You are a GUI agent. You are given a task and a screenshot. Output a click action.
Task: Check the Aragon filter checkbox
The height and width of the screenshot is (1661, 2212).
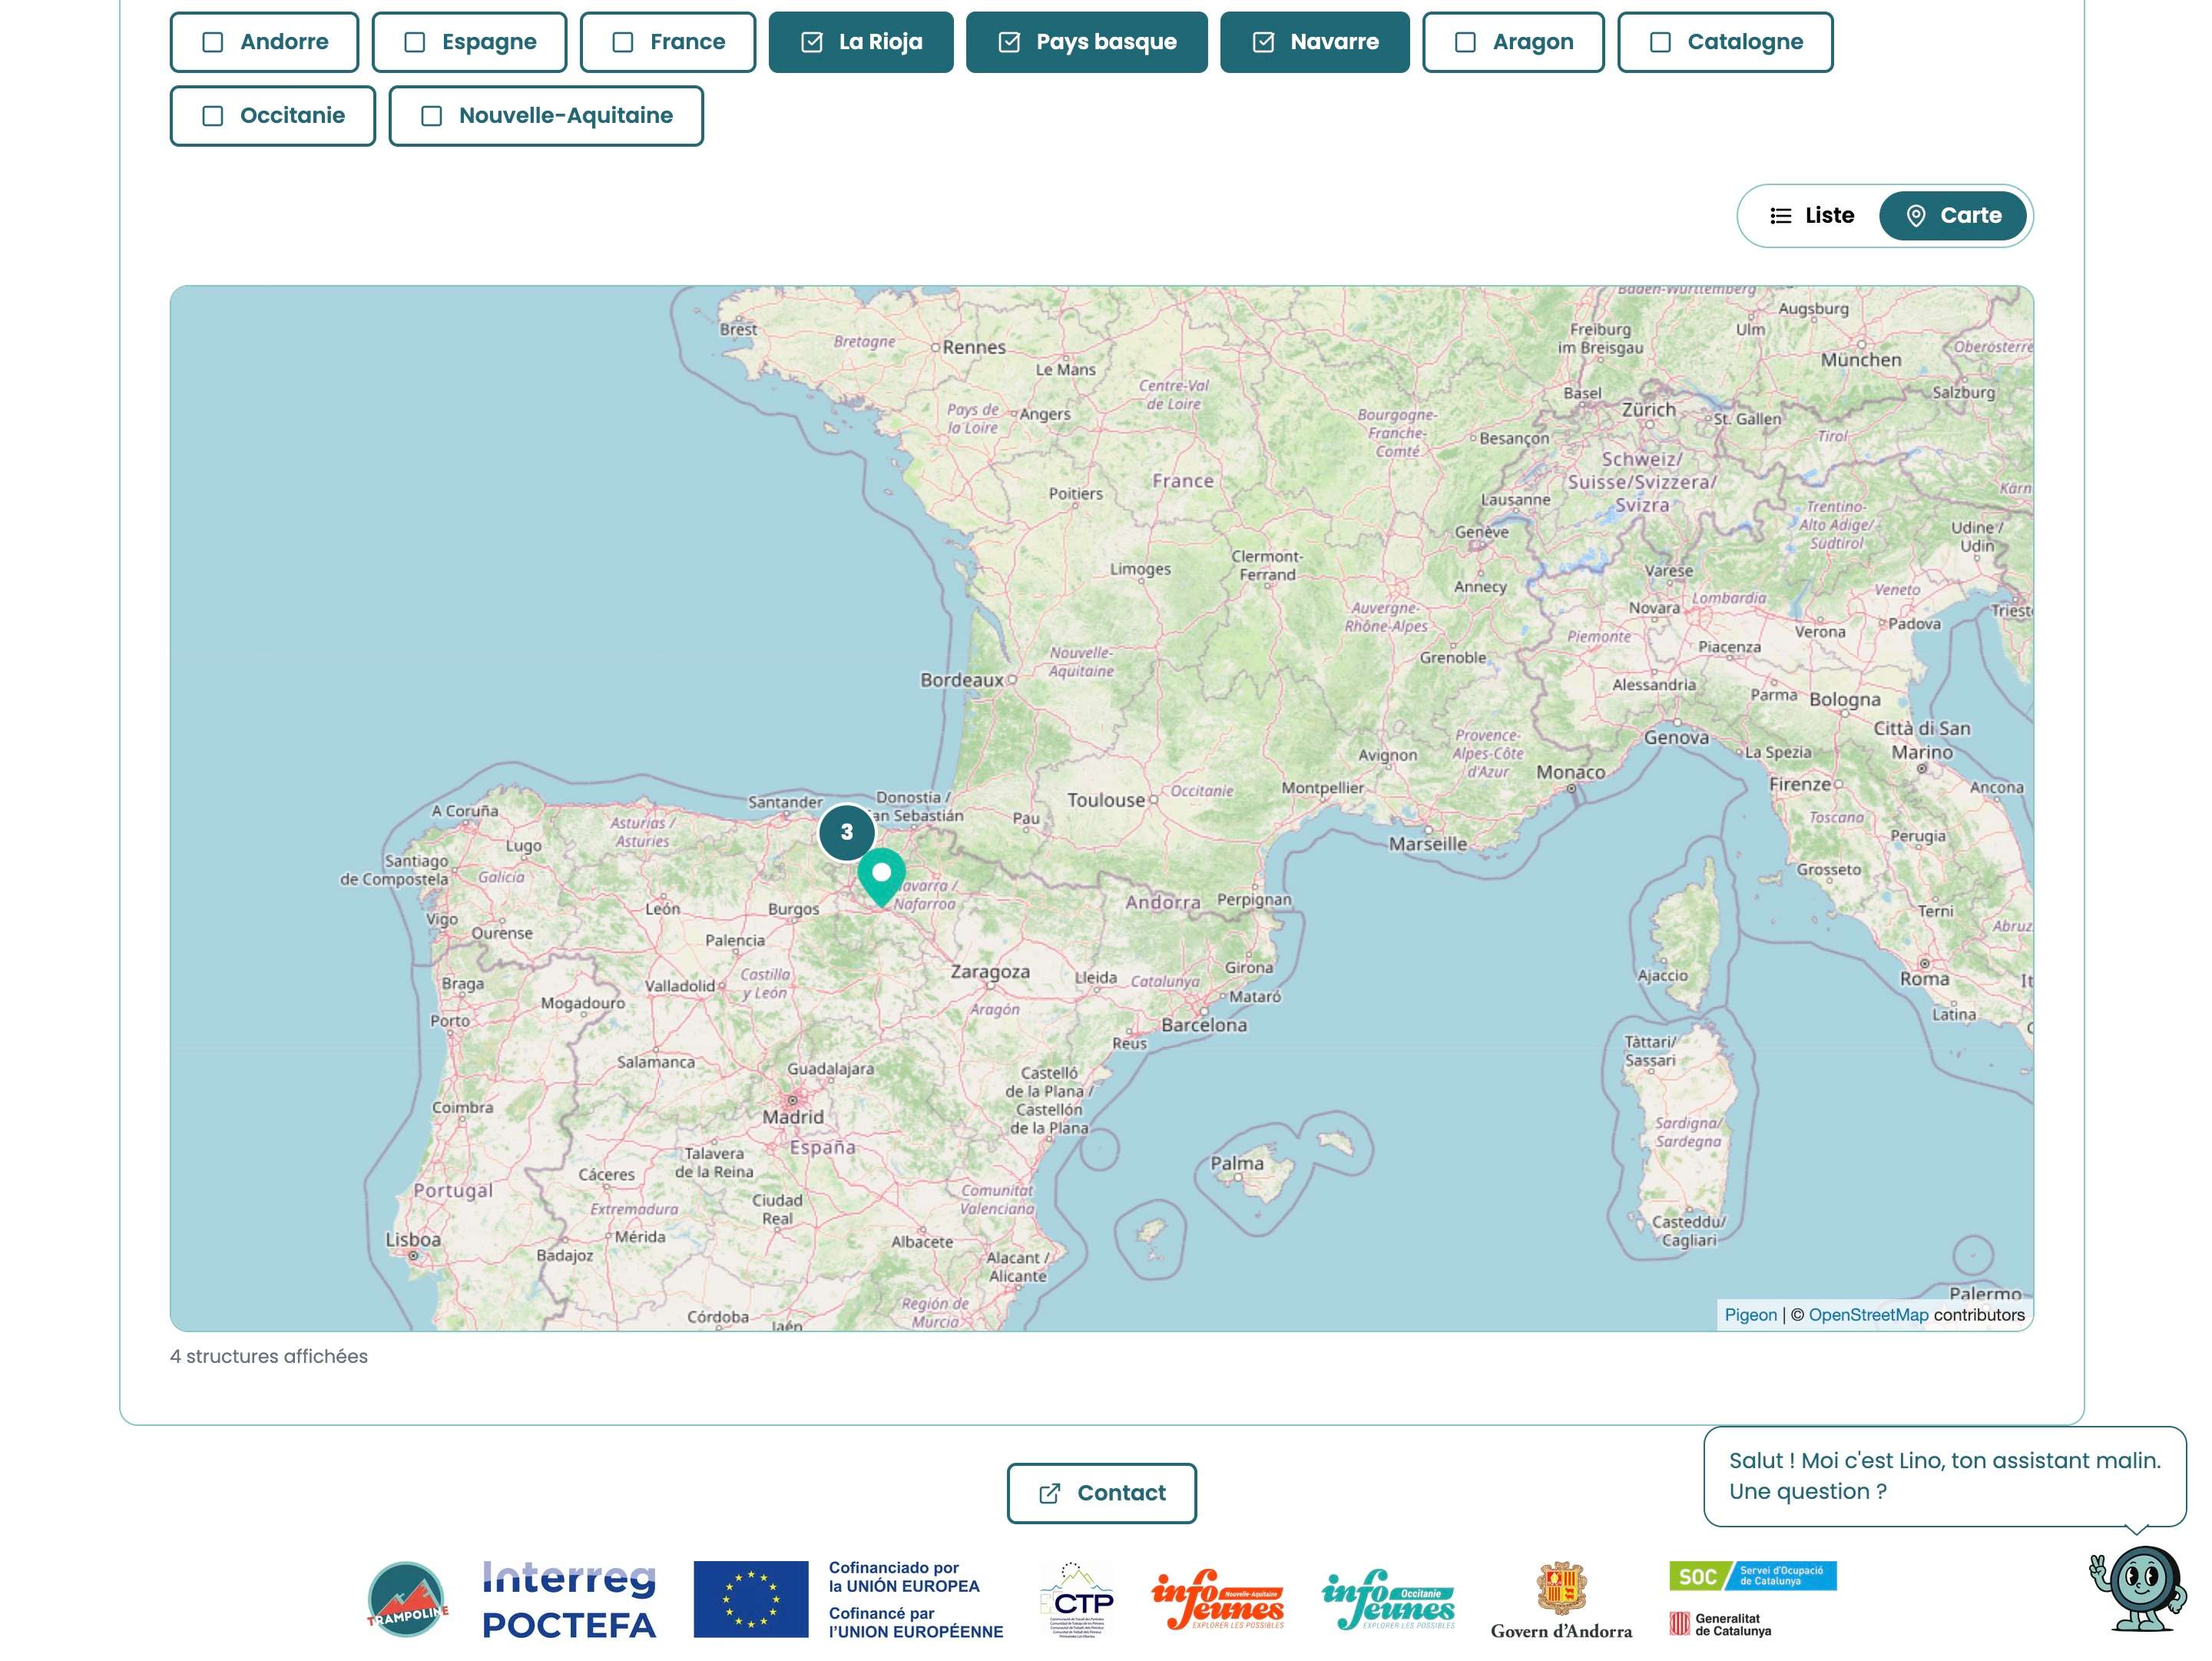[x=1513, y=42]
